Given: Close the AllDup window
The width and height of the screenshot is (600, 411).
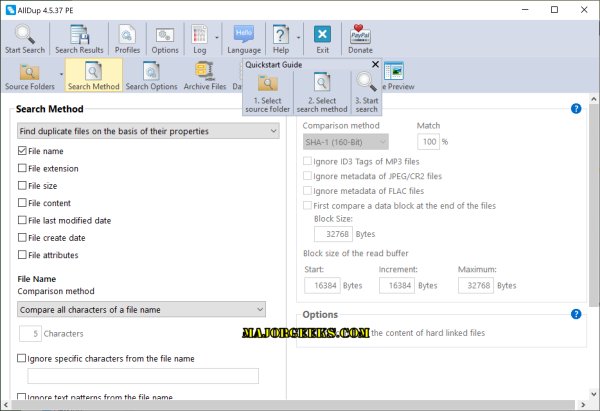Looking at the screenshot, I should coord(584,10).
